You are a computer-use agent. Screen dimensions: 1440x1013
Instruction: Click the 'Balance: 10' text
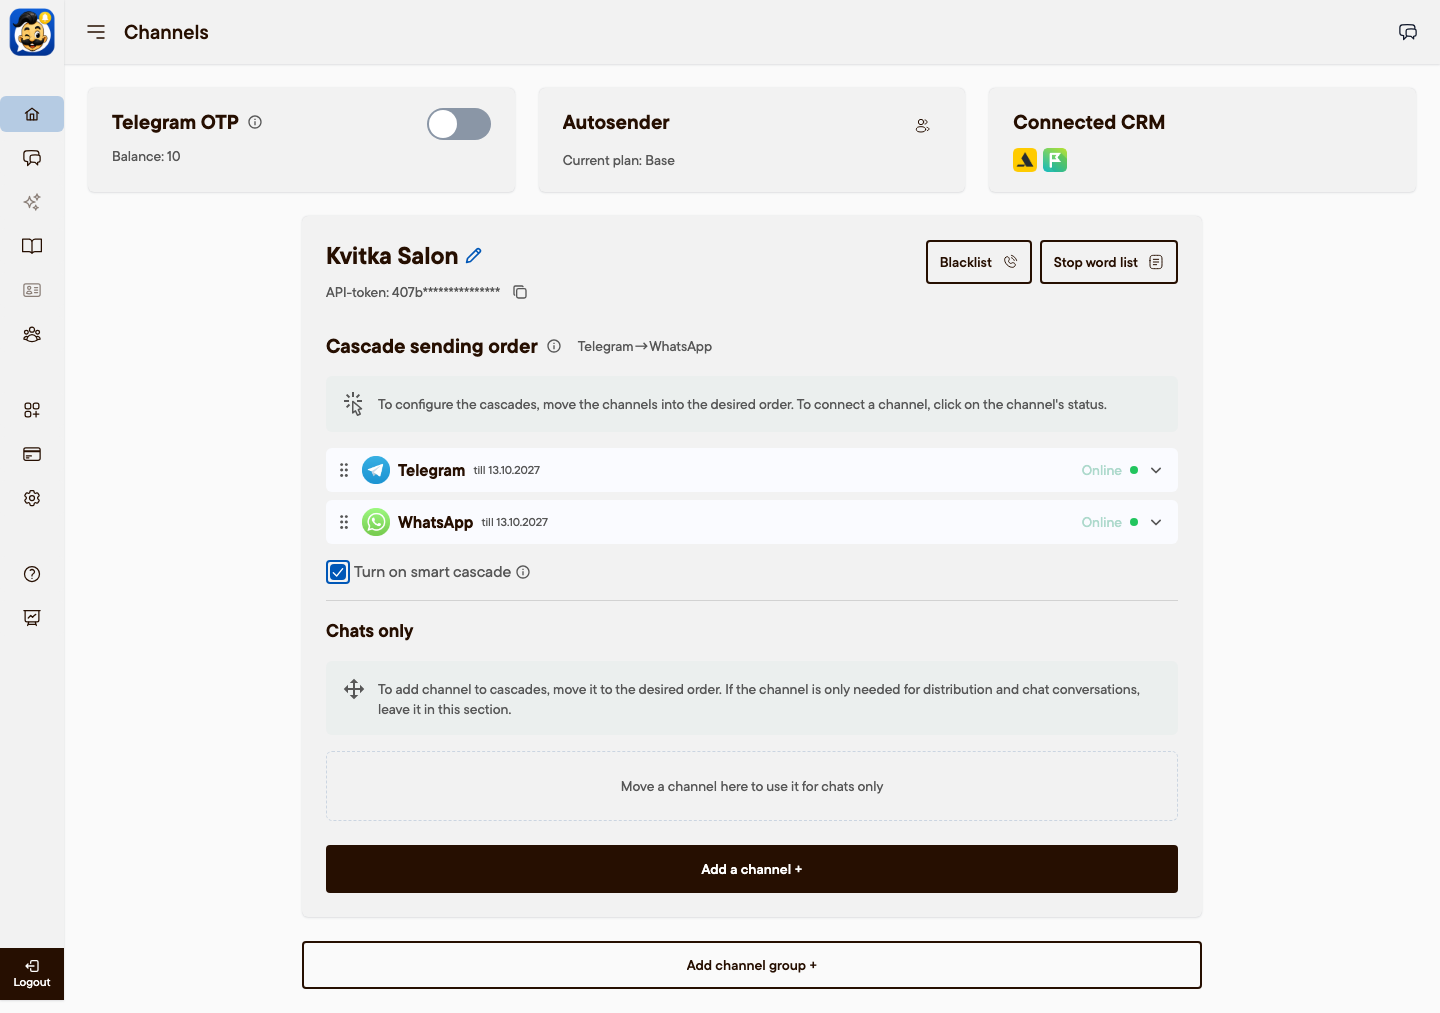click(146, 156)
